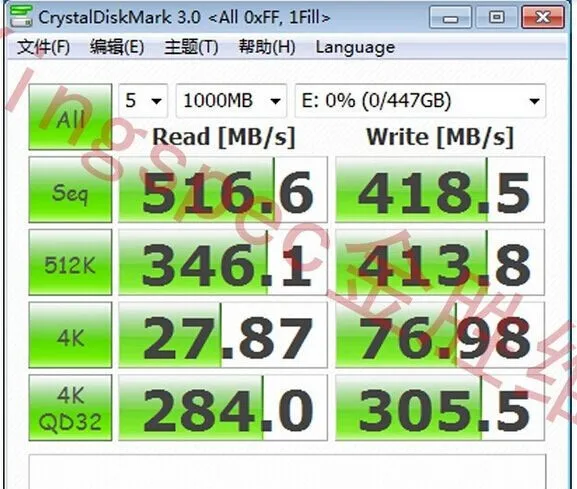Click the Write [MB/s] column header
577x489 pixels.
pos(440,137)
